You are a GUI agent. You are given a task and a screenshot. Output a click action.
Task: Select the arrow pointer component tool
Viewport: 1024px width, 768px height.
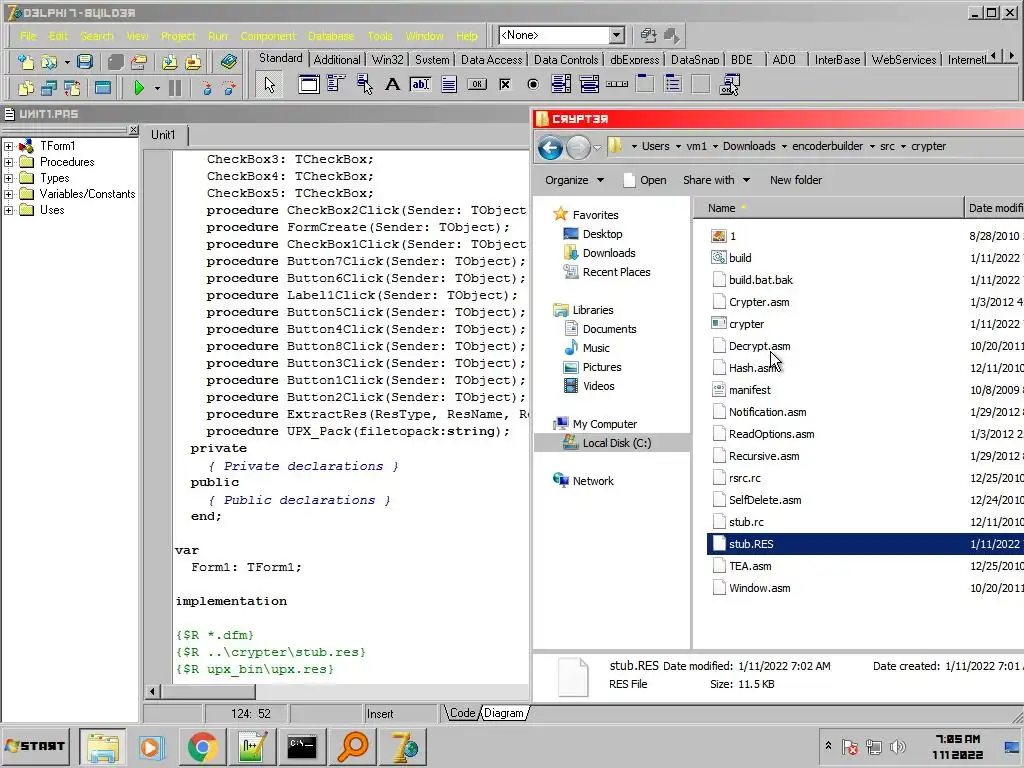pos(270,85)
